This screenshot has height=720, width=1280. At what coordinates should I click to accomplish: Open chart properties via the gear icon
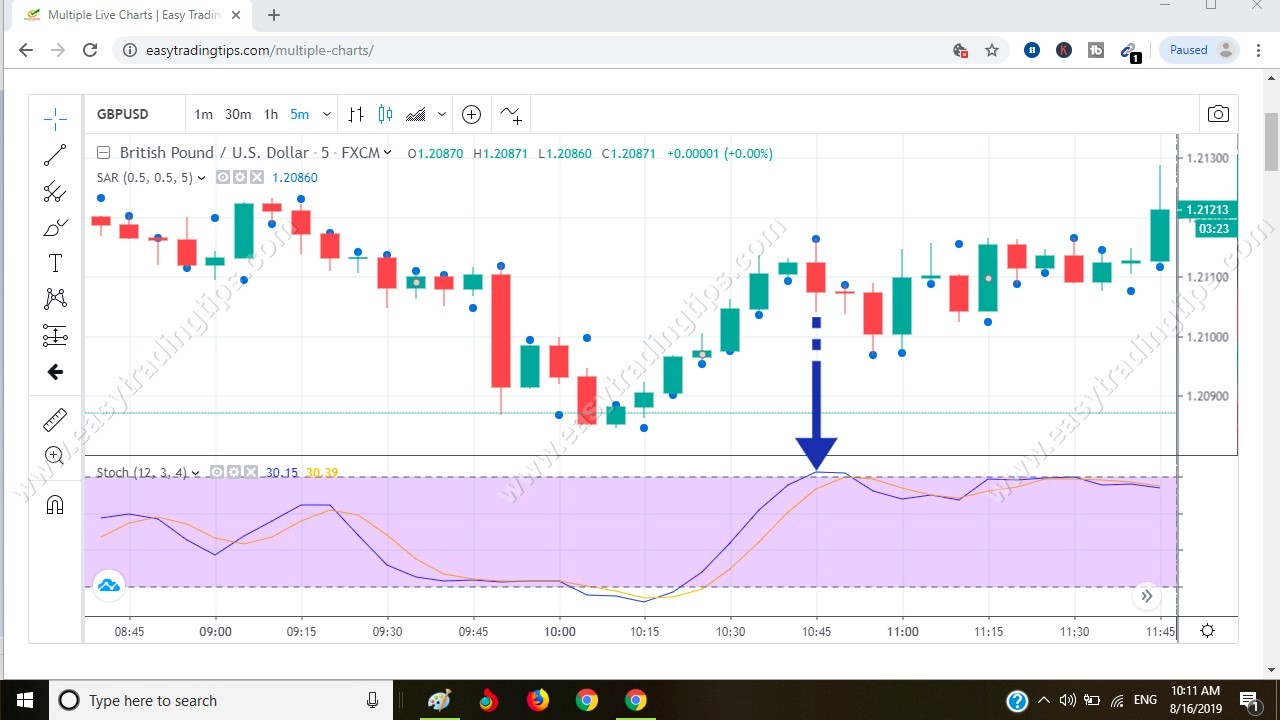click(1207, 630)
